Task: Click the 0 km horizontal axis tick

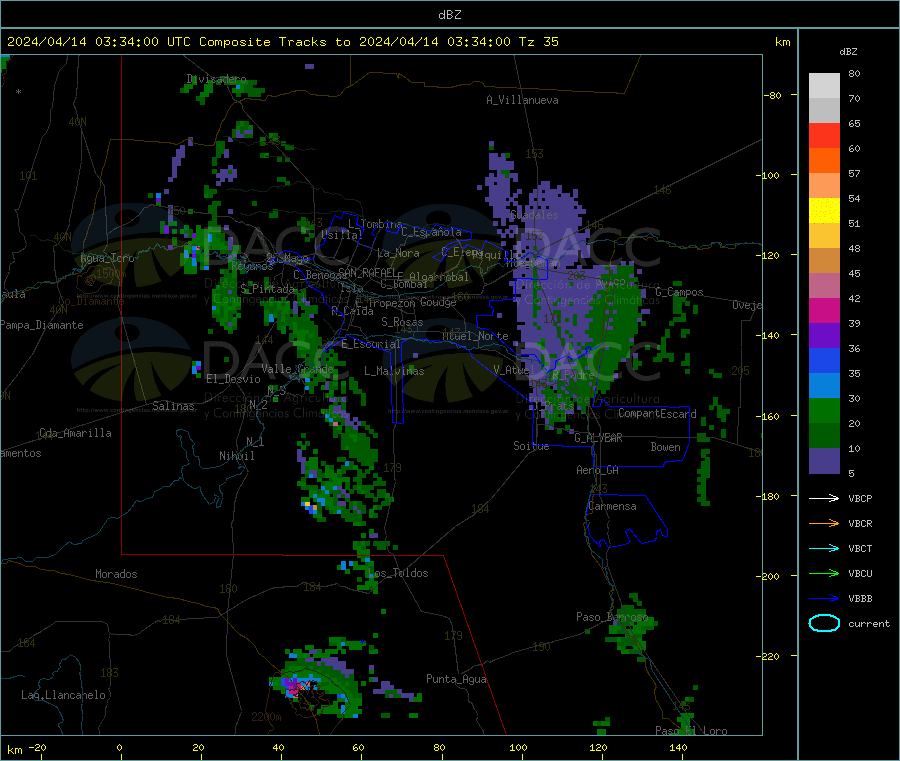Action: pos(119,748)
